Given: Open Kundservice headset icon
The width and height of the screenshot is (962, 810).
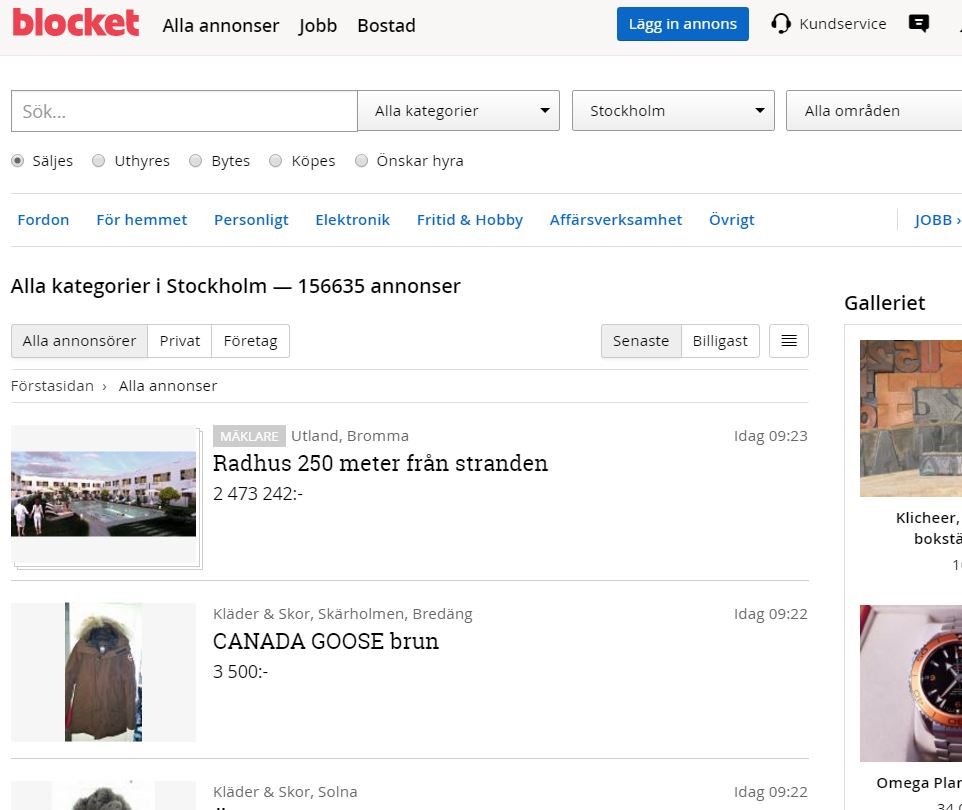Looking at the screenshot, I should tap(780, 24).
